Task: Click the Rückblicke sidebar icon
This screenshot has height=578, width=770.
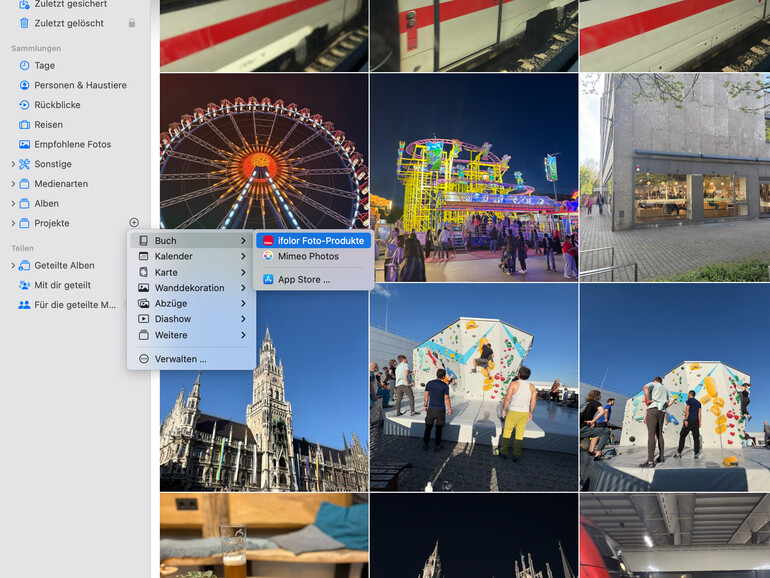Action: tap(25, 105)
